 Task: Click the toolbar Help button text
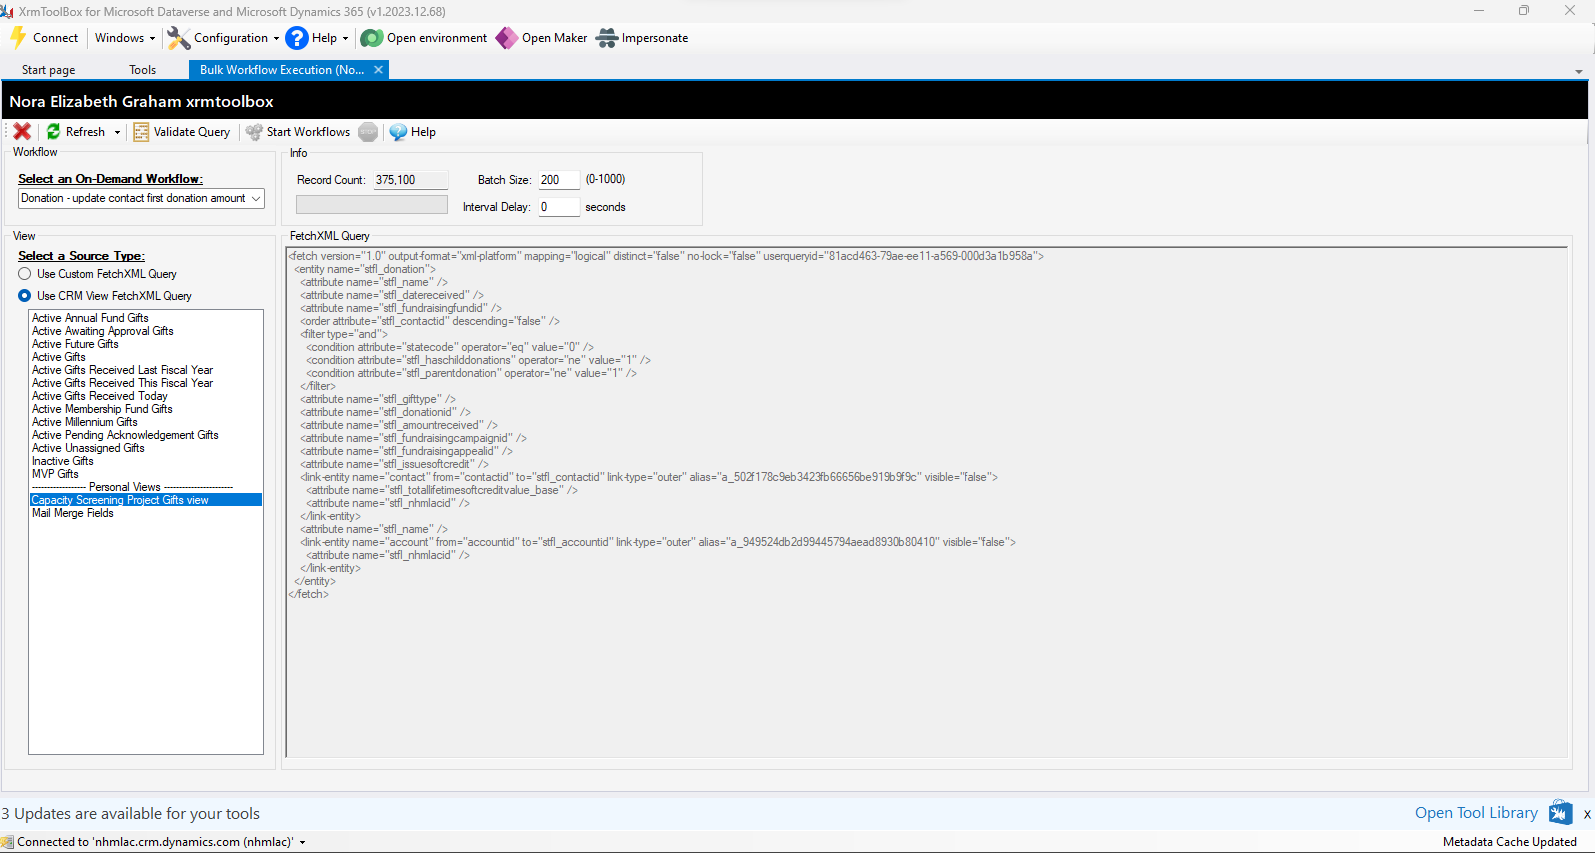pyautogui.click(x=423, y=132)
